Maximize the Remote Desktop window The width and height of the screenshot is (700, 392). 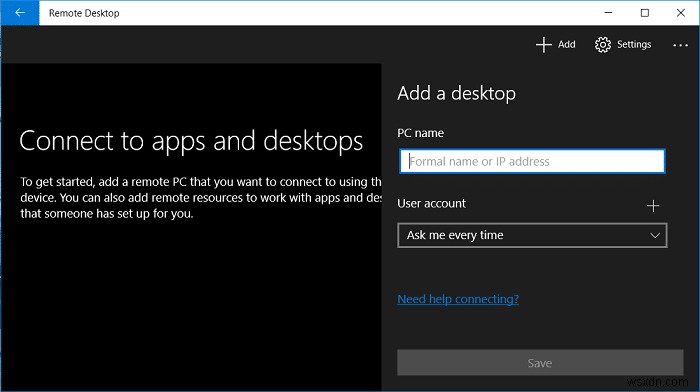pyautogui.click(x=645, y=13)
